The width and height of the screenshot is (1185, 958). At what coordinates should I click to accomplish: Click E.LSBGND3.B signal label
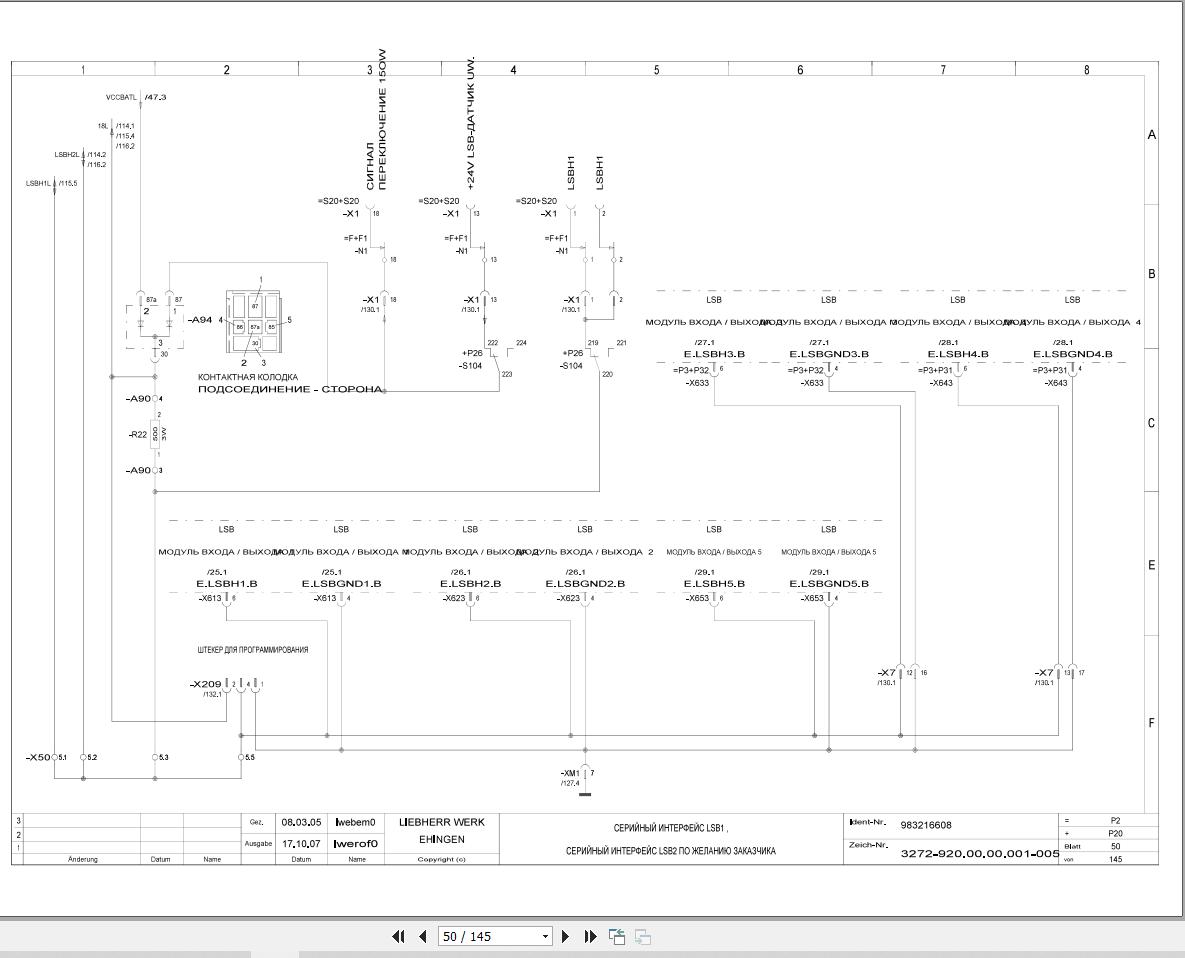coord(829,354)
